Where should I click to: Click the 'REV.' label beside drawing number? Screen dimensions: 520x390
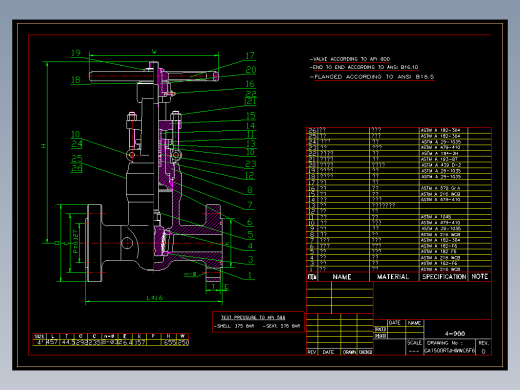tap(483, 343)
